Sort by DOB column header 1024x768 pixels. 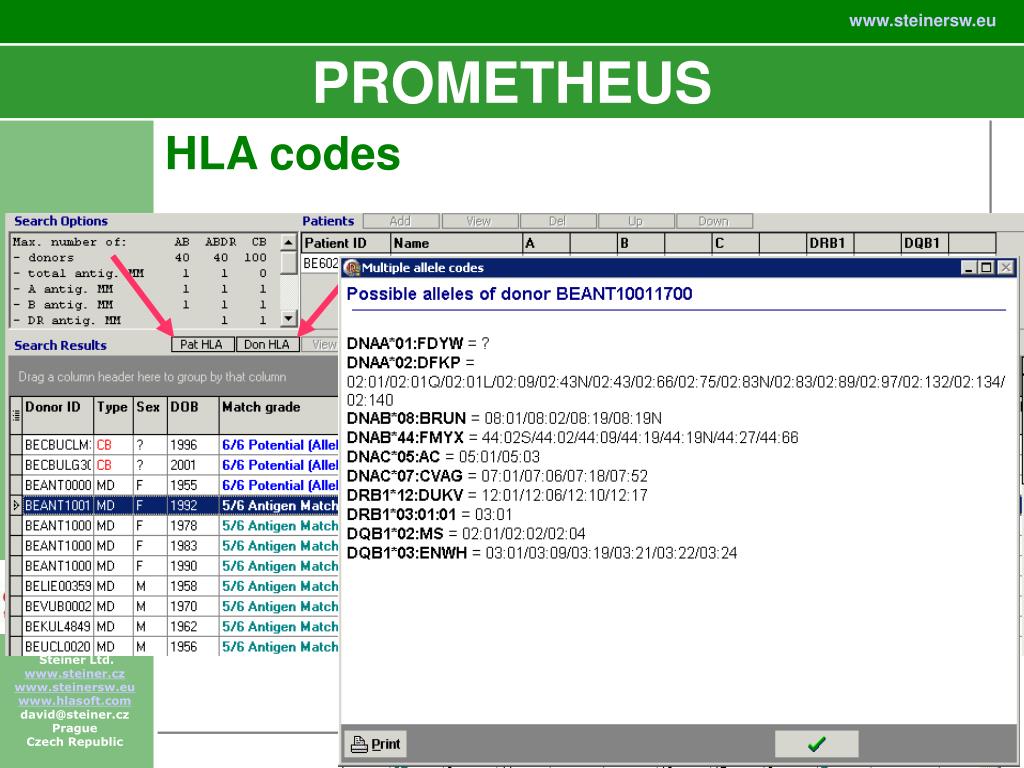point(193,415)
